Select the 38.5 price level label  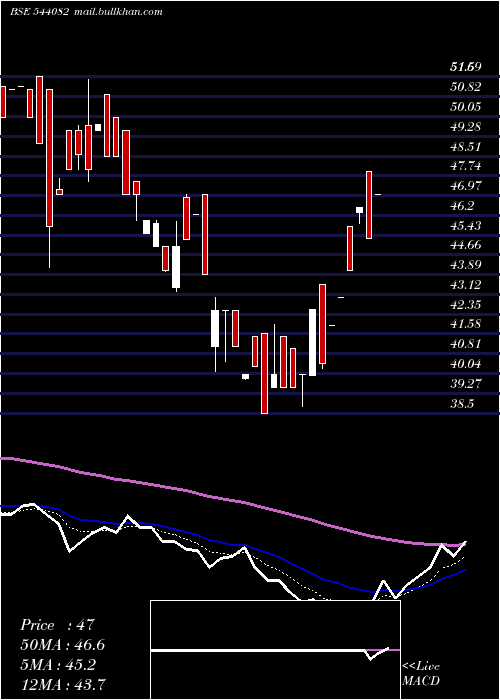click(462, 404)
